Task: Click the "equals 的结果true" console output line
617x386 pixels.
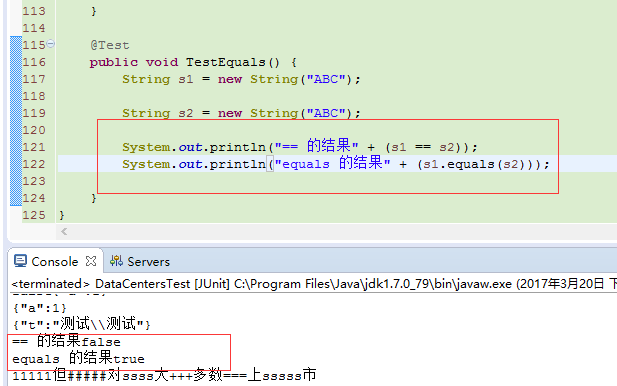Action: [78, 358]
